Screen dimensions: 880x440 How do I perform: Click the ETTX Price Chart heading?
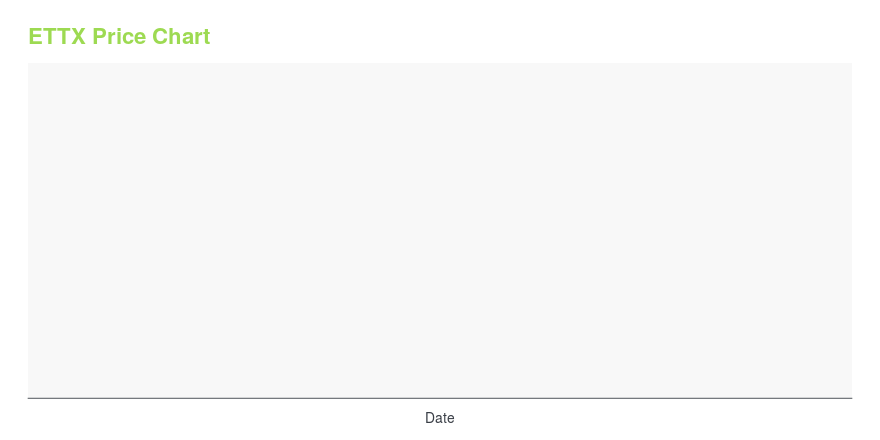(119, 36)
